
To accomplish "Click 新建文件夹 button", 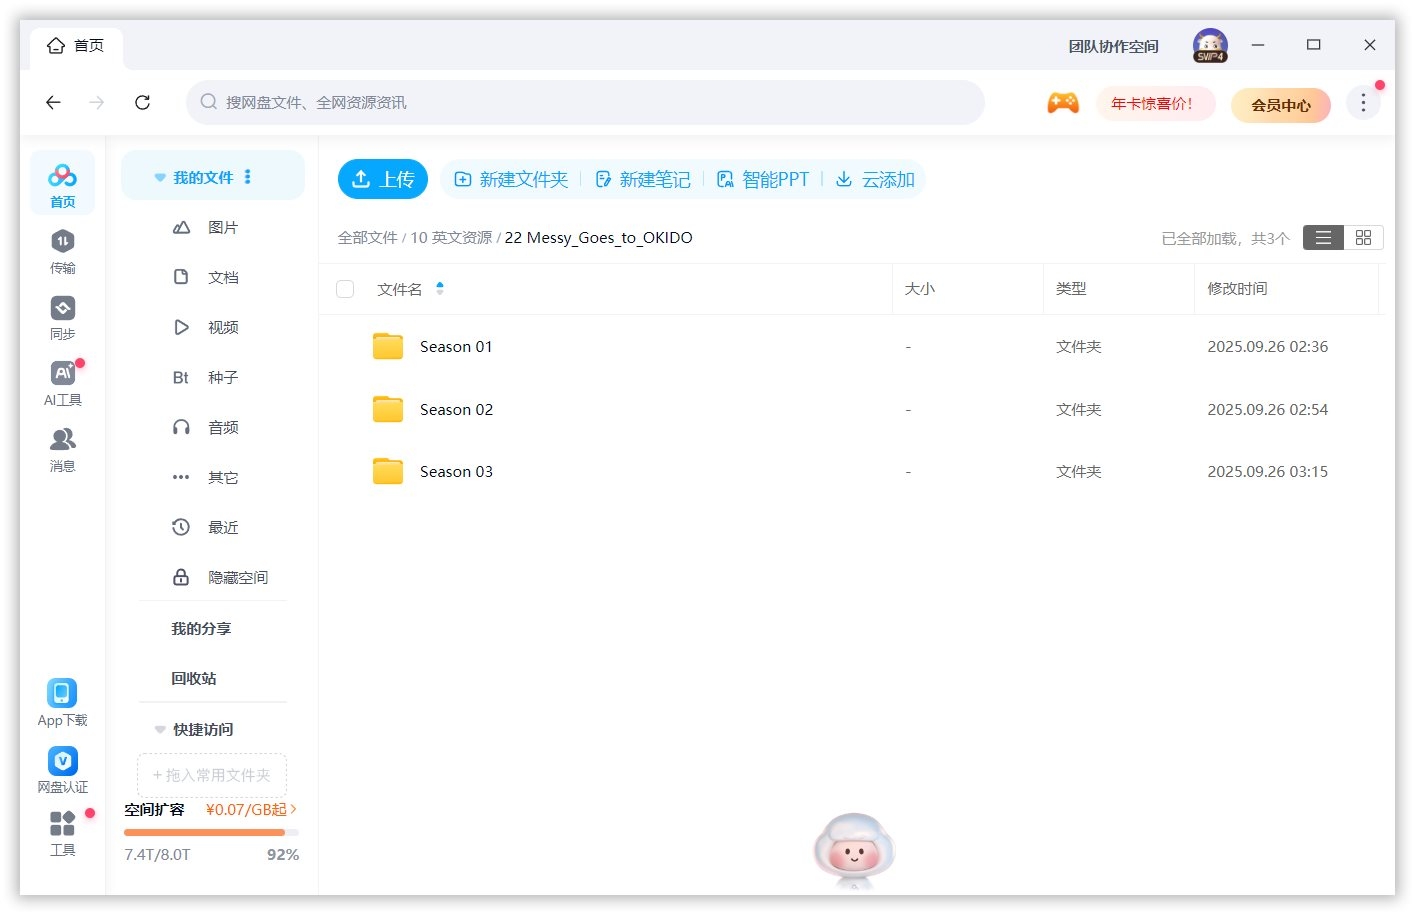I will pyautogui.click(x=511, y=180).
